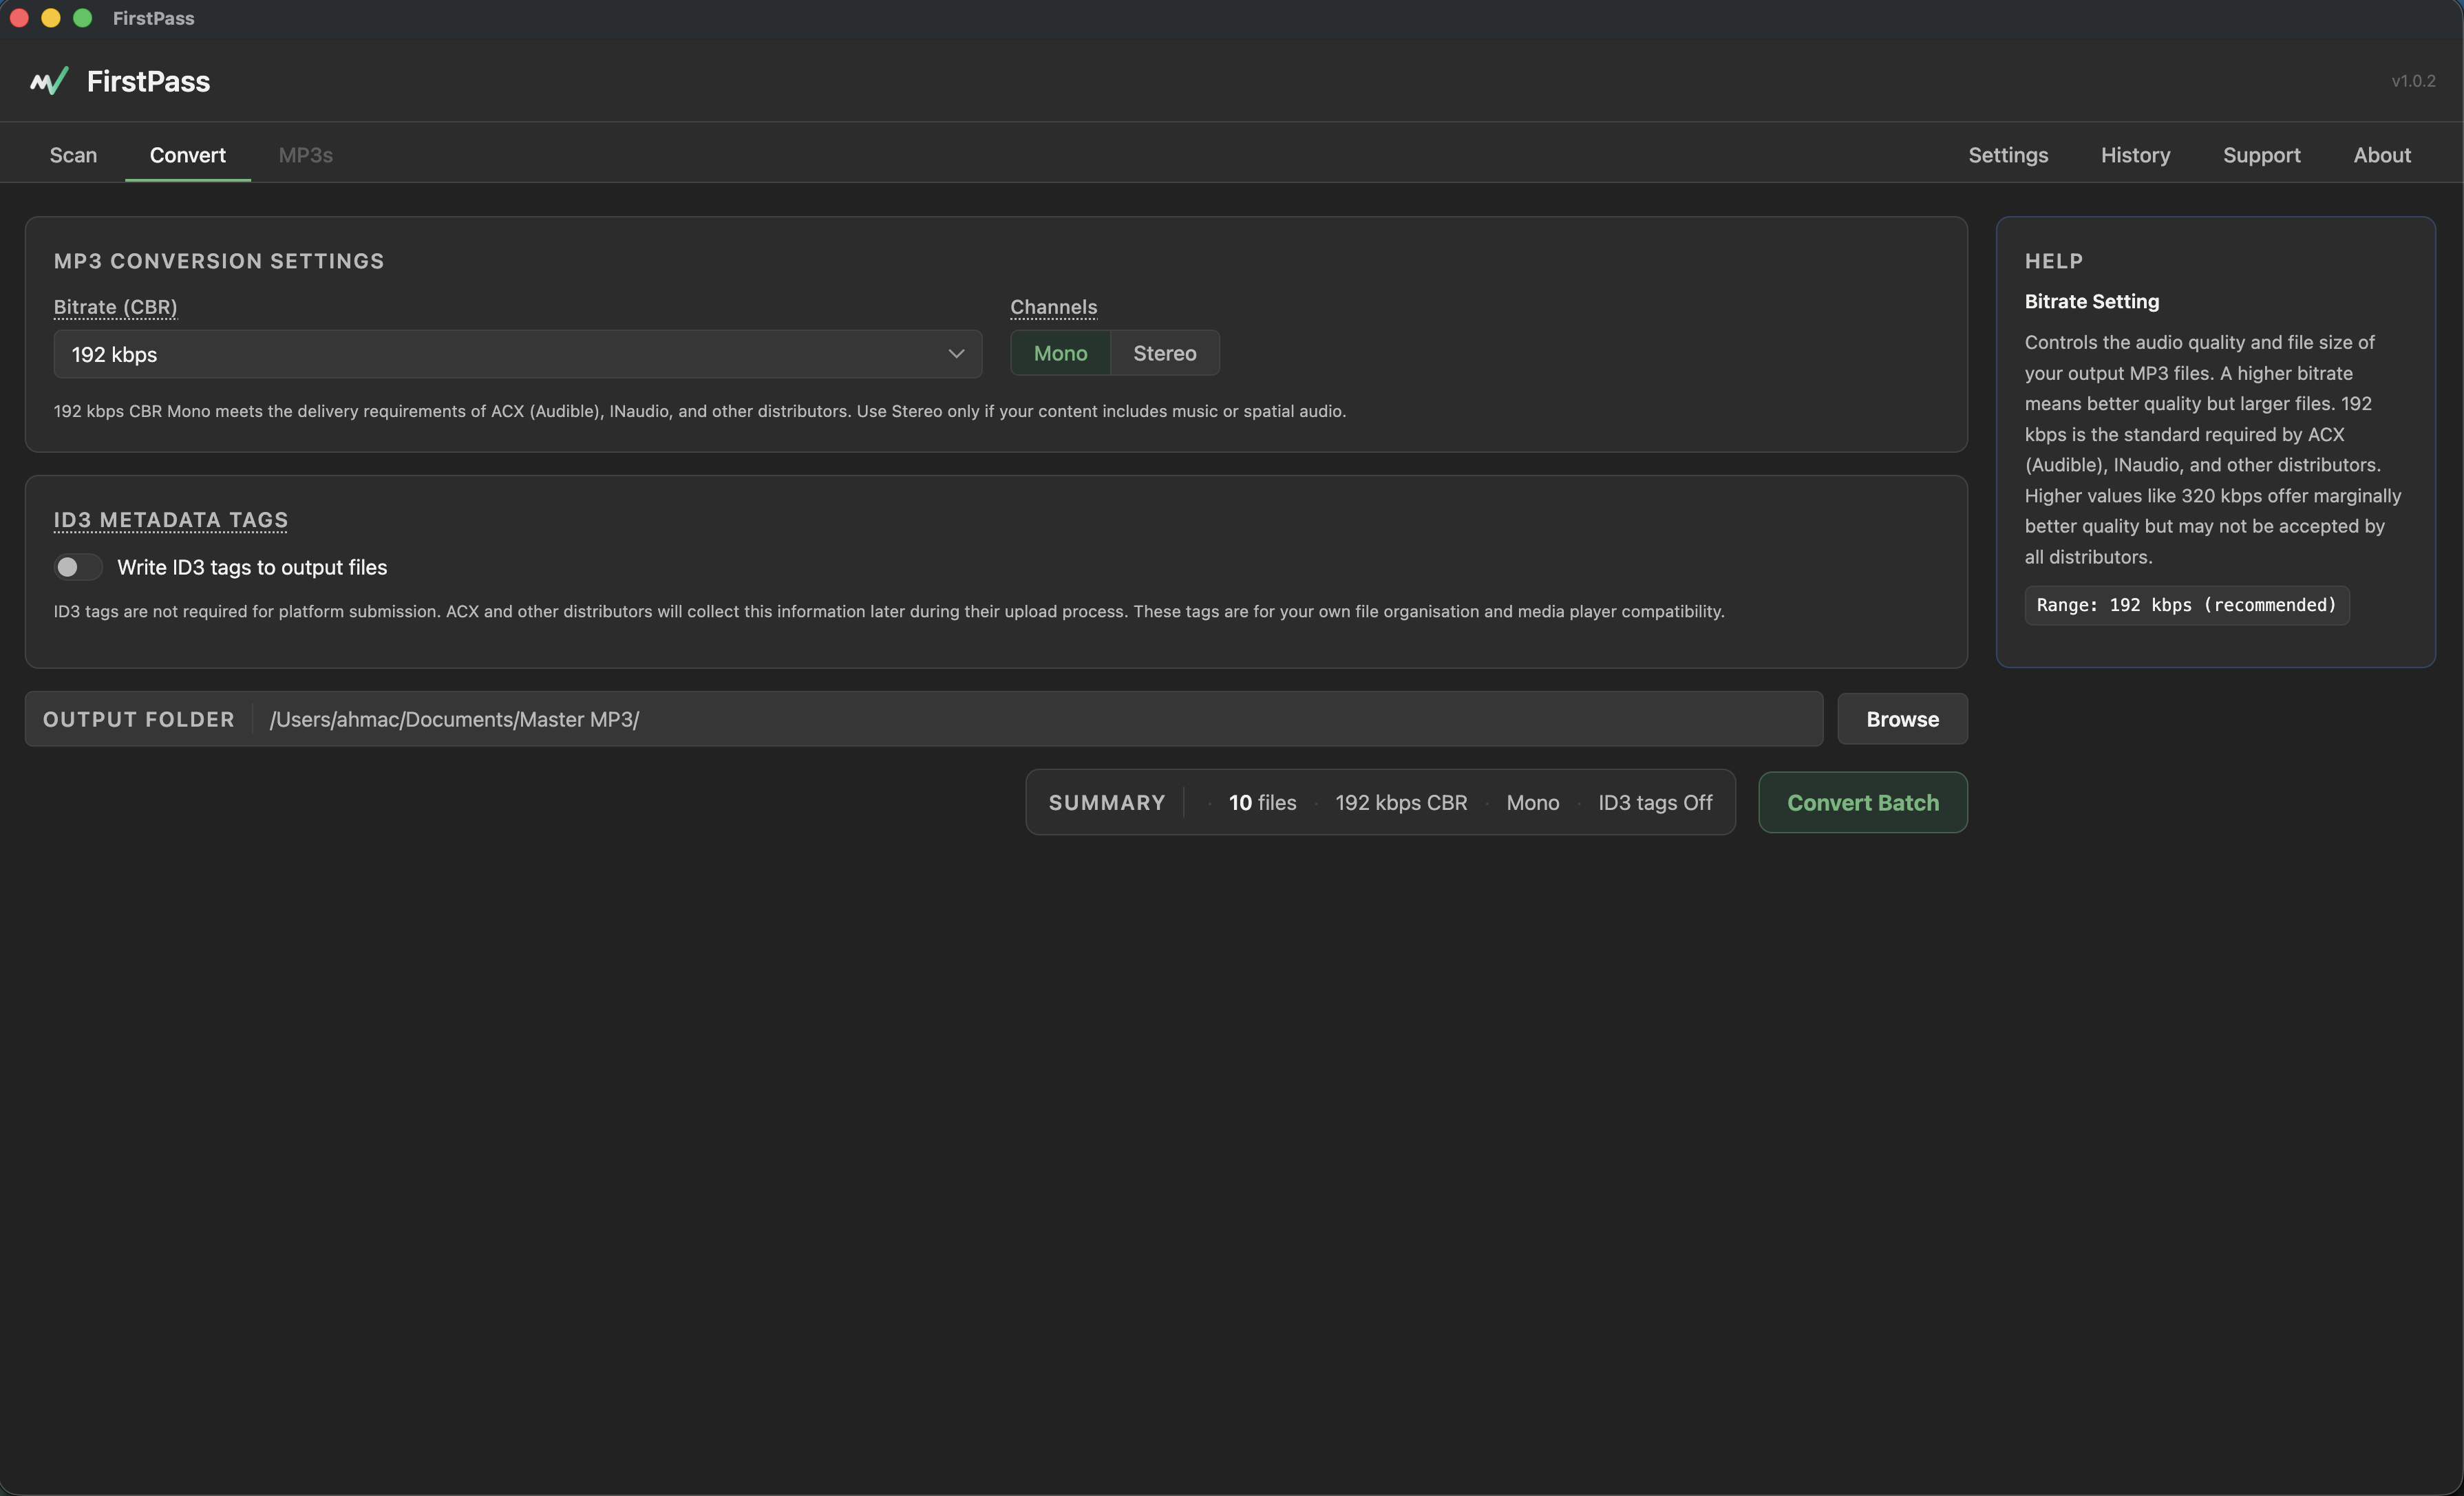Select the Convert tab
The image size is (2464, 1496).
pyautogui.click(x=188, y=155)
